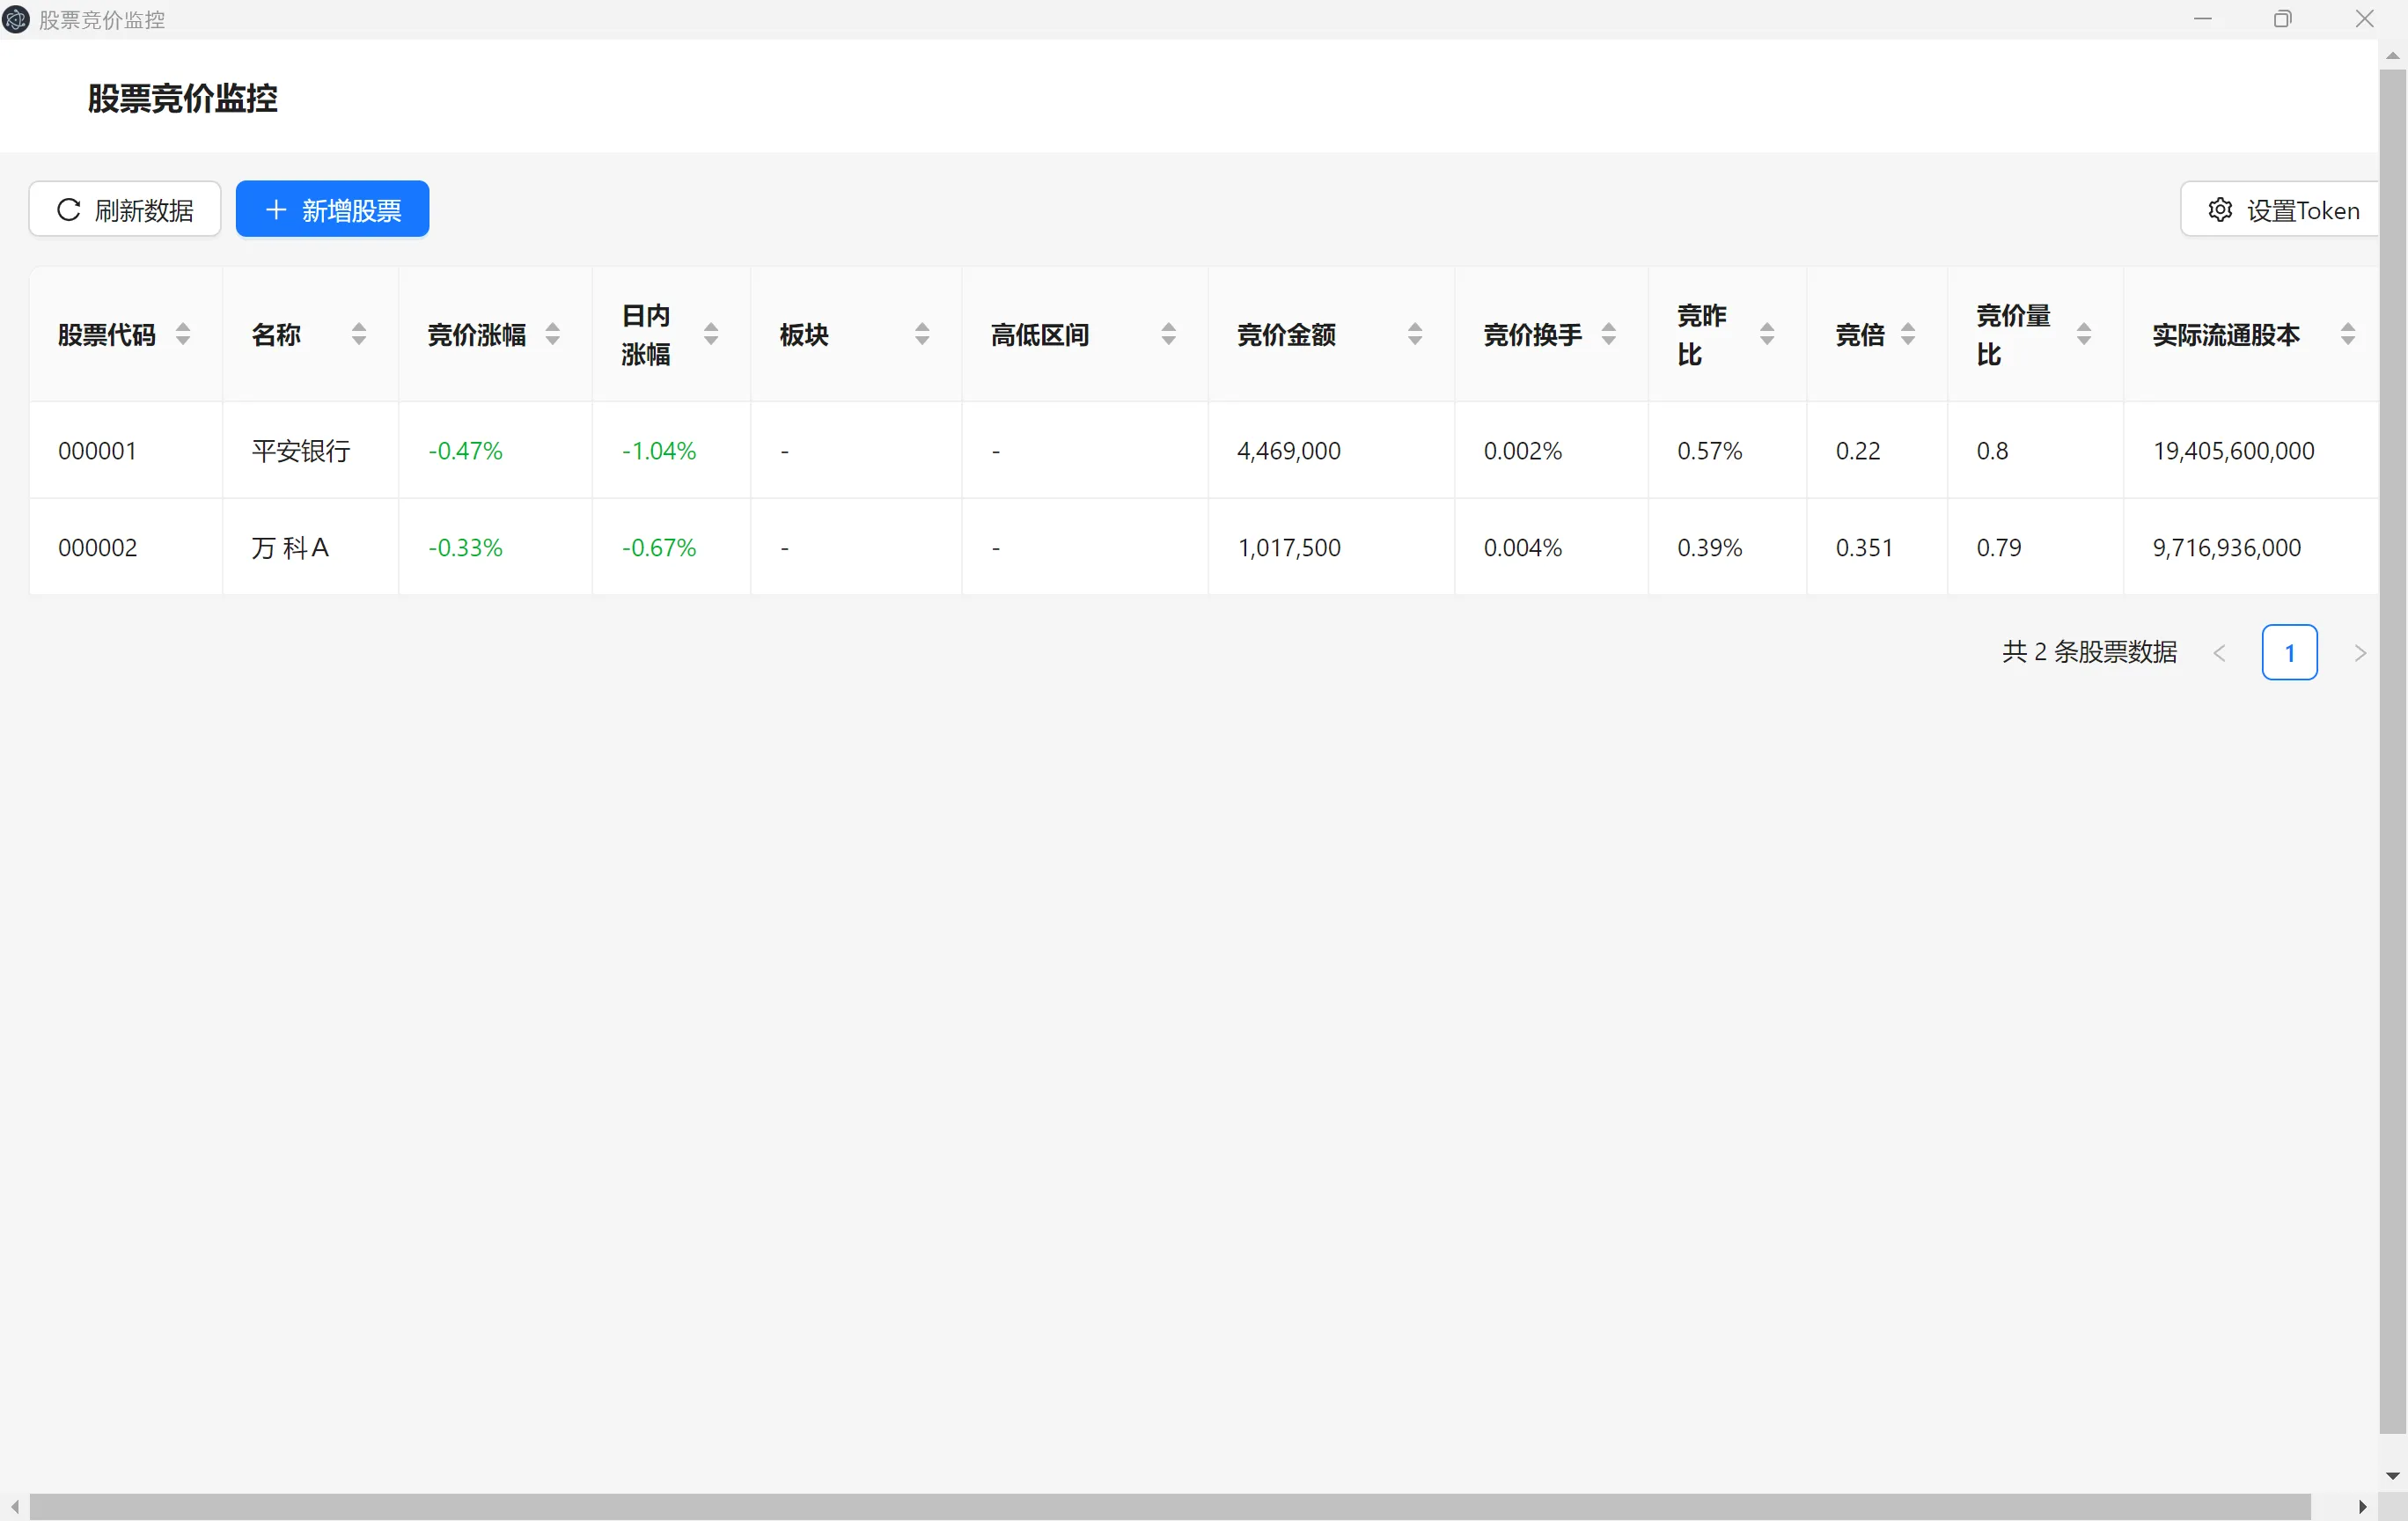
Task: Sort by 竞昨比 column sorter icon
Action: [x=1767, y=334]
